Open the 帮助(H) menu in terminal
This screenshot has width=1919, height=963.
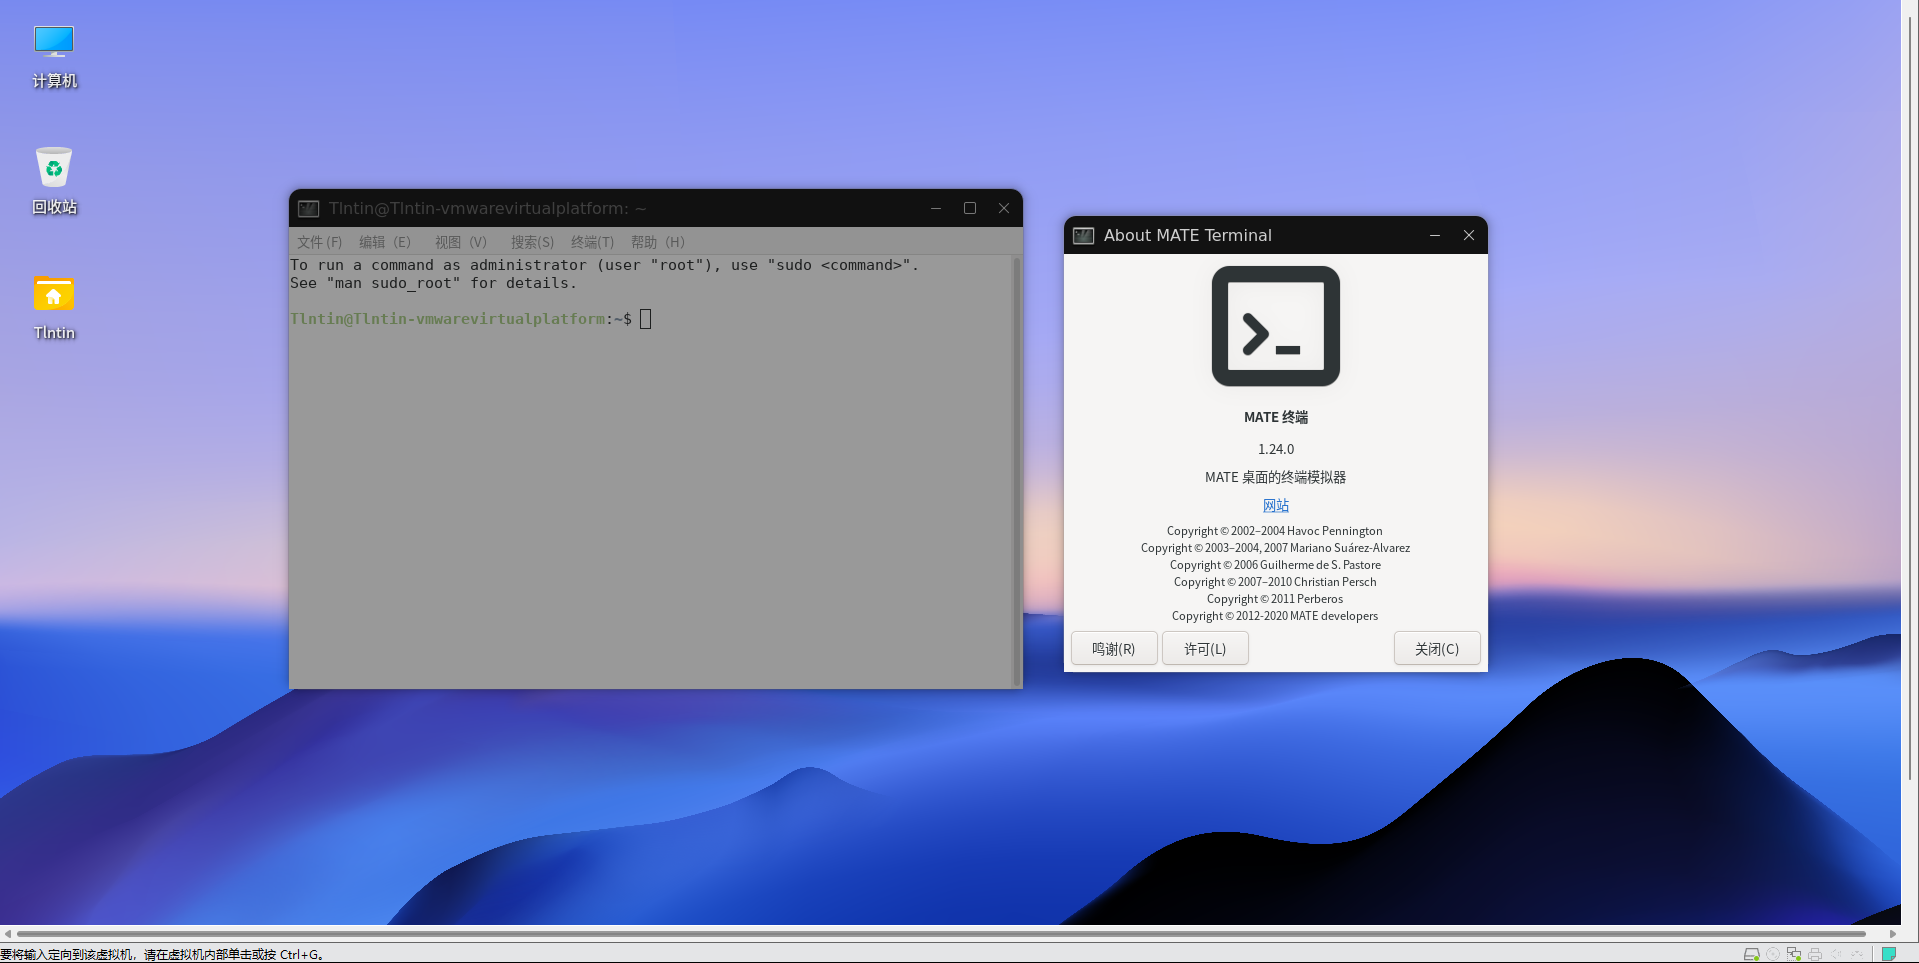pos(657,242)
